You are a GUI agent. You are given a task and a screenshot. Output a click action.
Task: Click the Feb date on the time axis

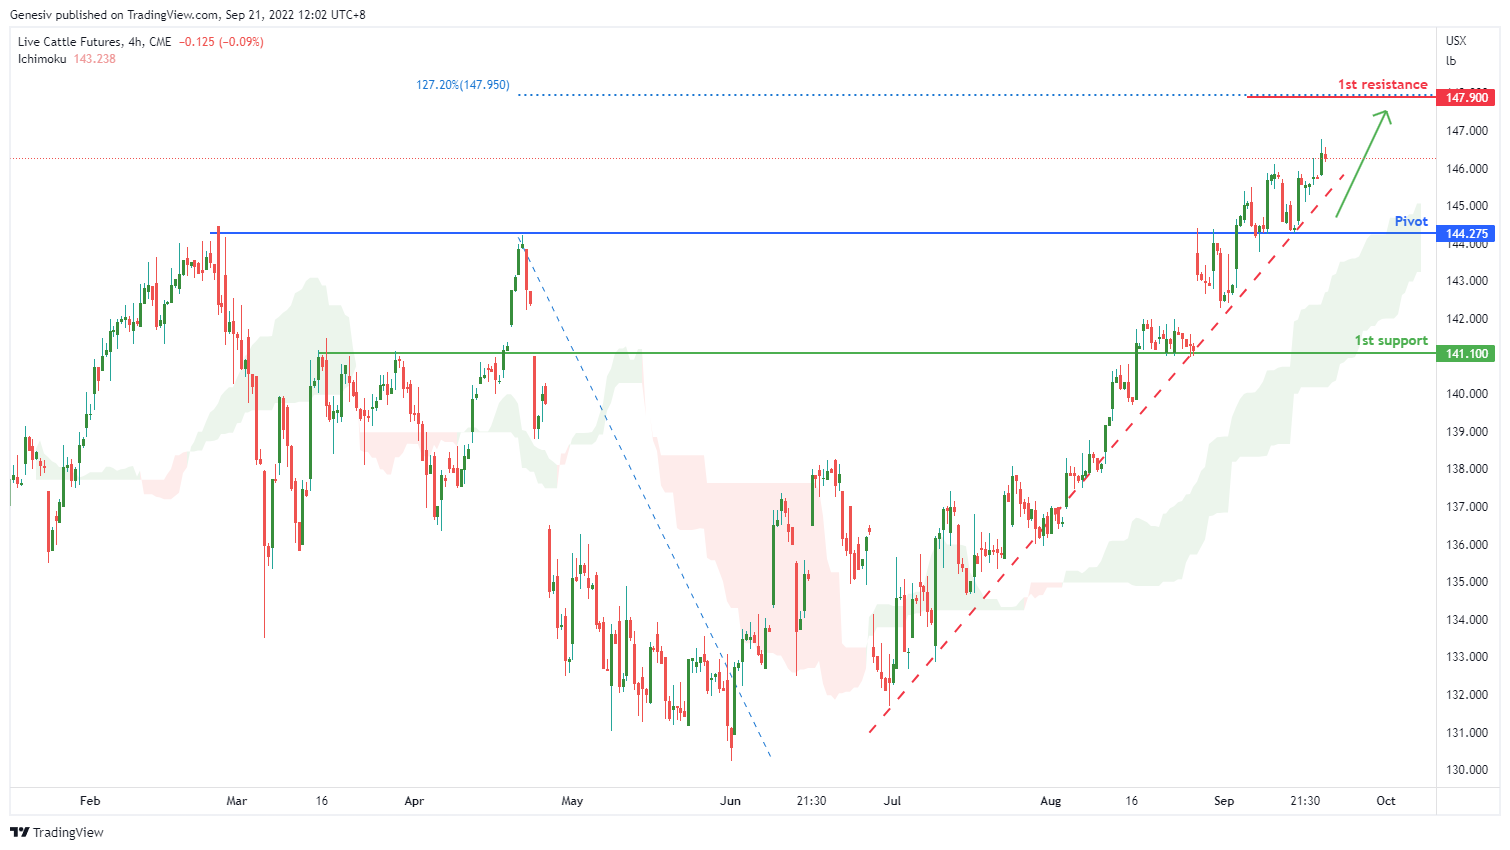[90, 801]
